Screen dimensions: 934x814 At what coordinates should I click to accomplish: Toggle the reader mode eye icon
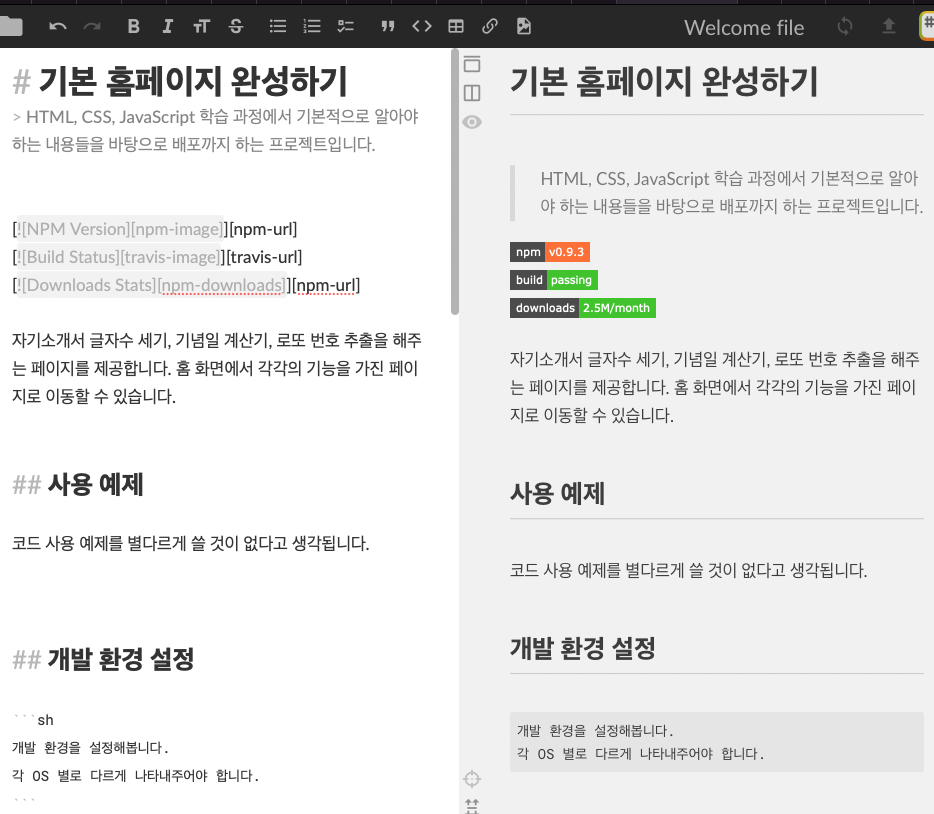pyautogui.click(x=472, y=122)
